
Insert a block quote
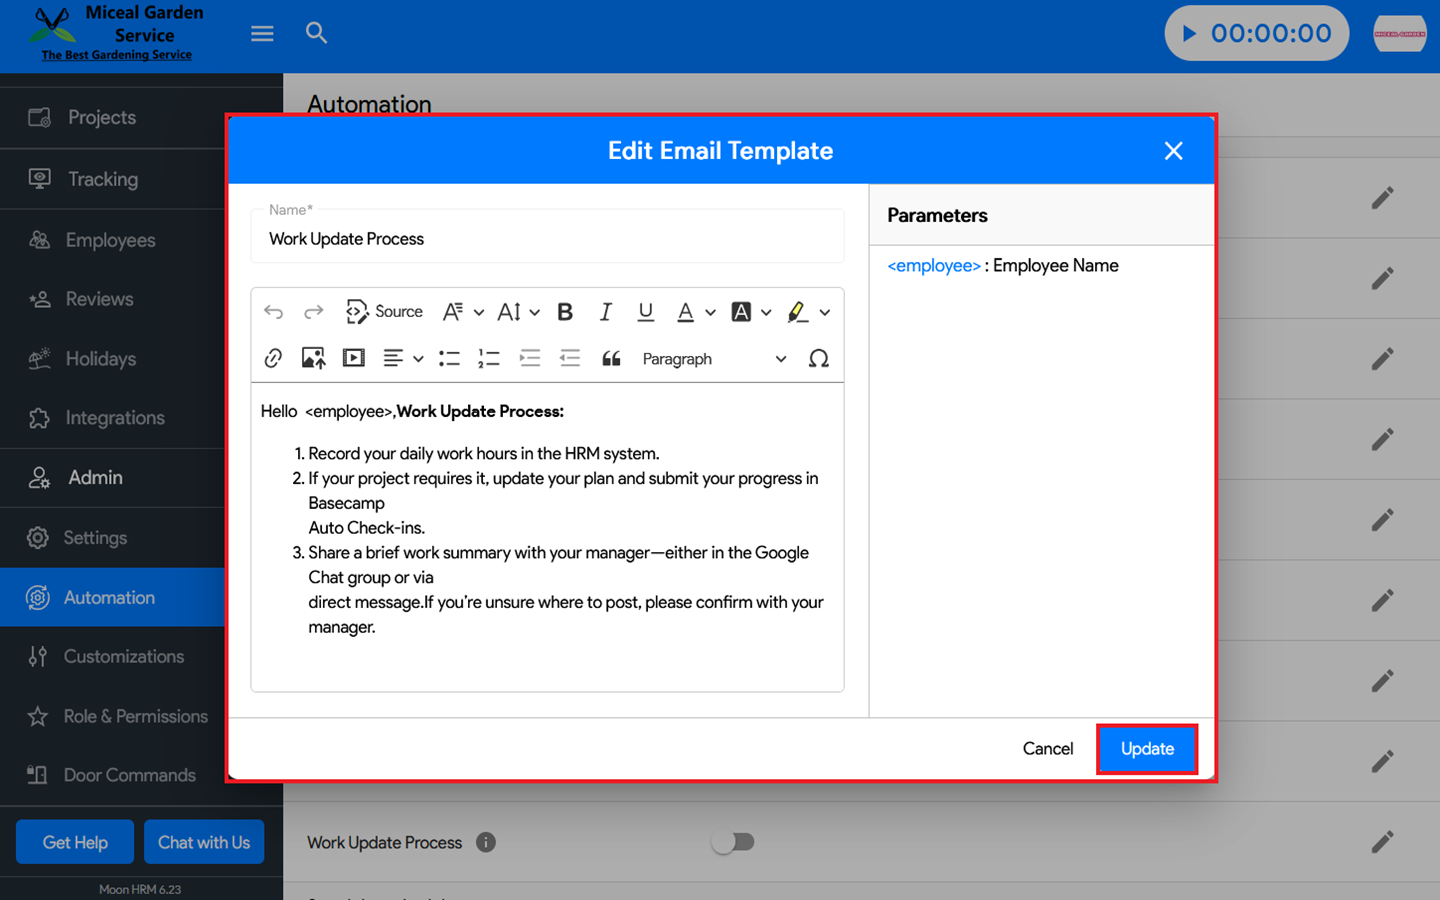coord(611,358)
